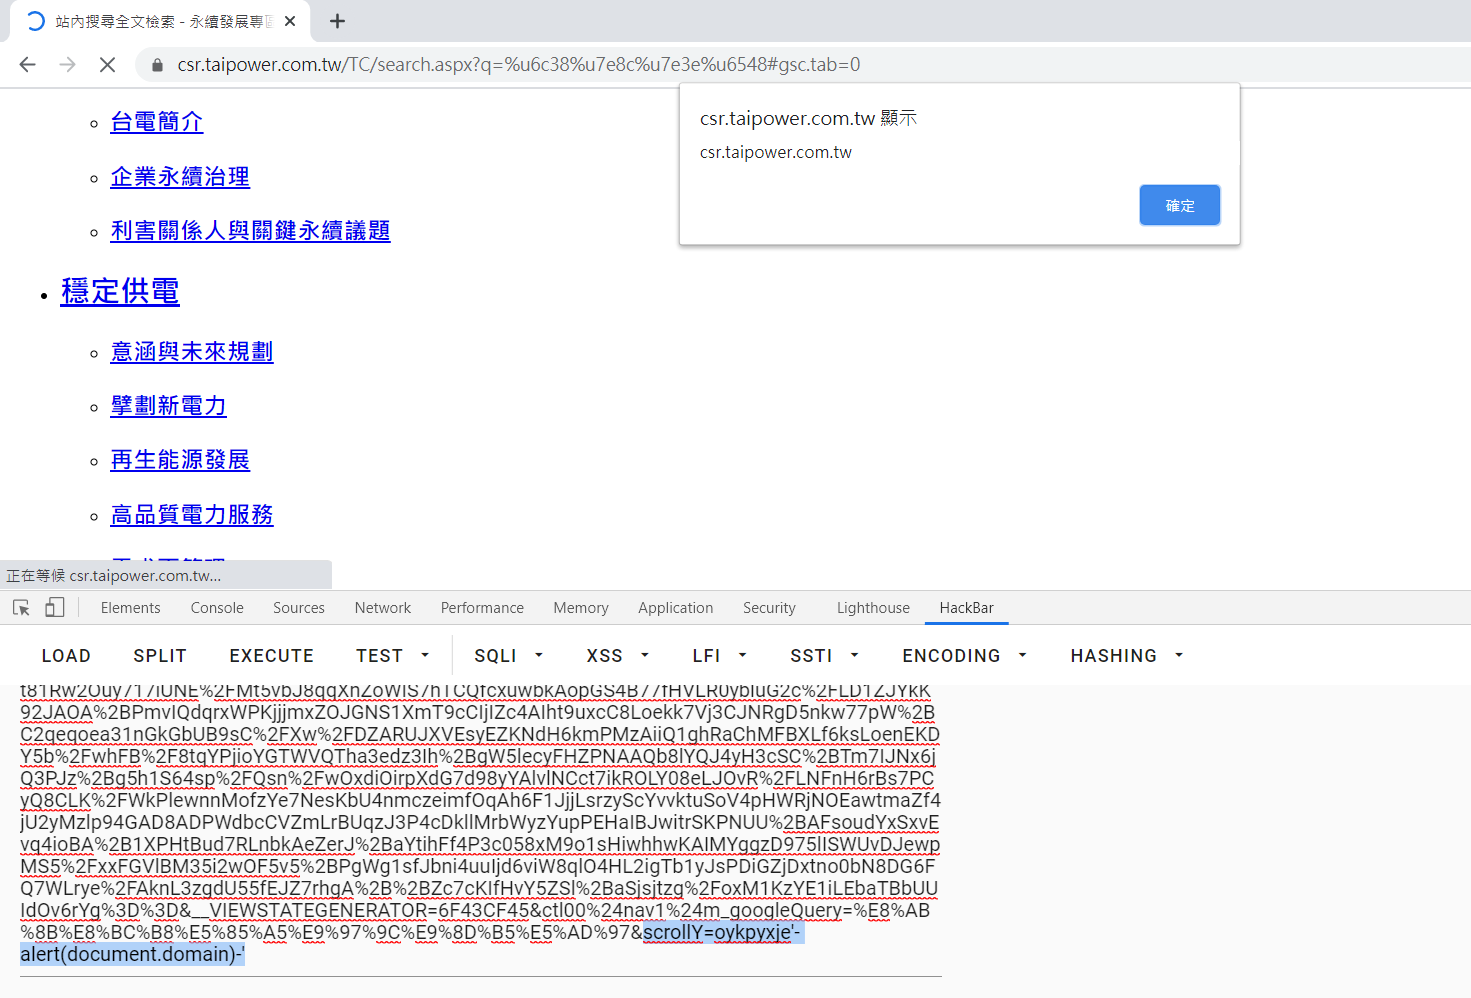Viewport: 1471px width, 998px height.
Task: Open a new tab with plus icon
Action: pyautogui.click(x=338, y=21)
